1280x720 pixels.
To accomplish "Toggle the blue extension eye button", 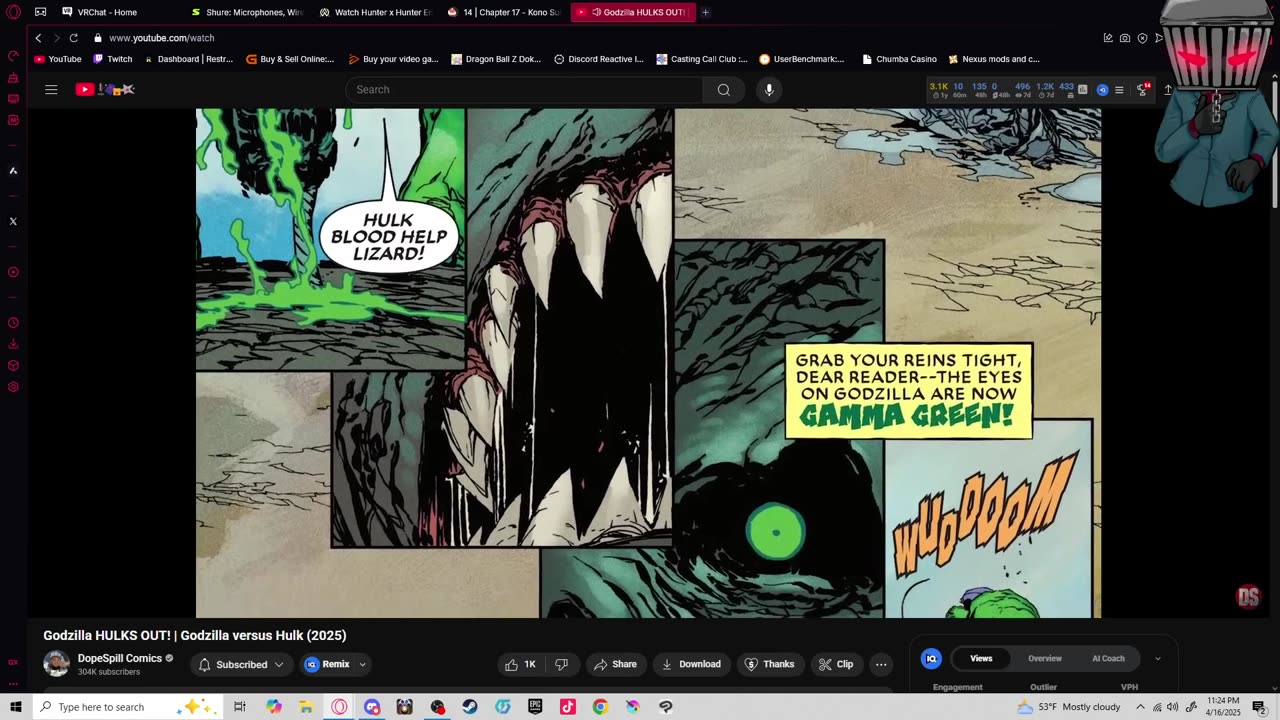I will 1102,90.
